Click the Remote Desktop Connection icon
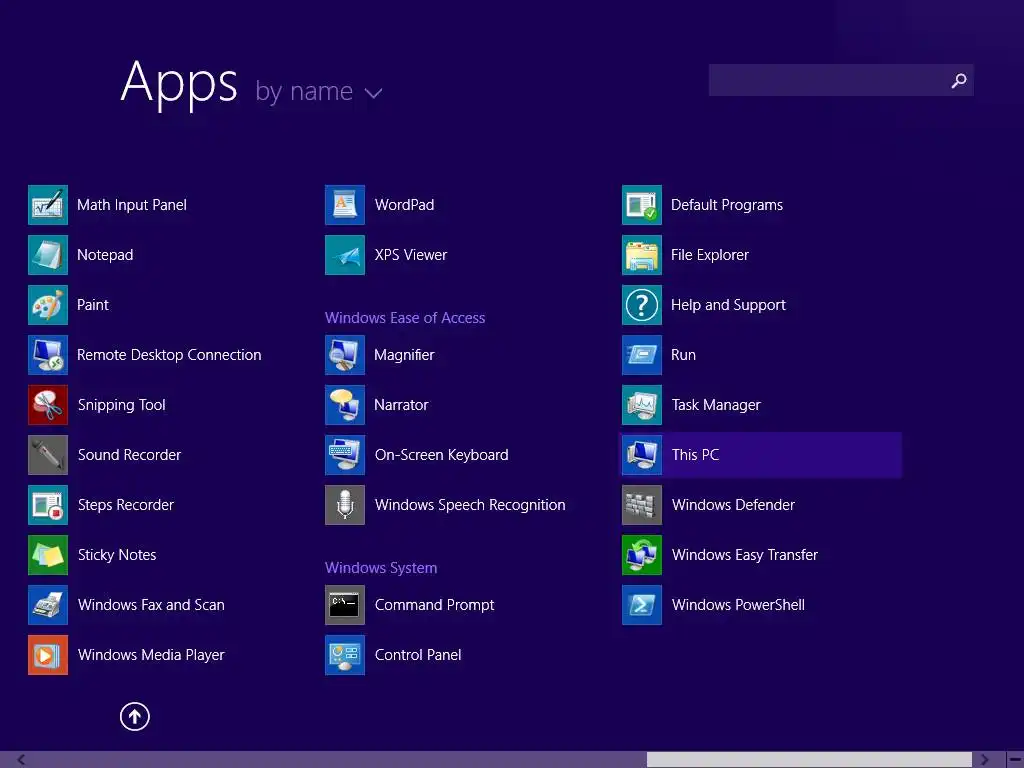1024x768 pixels. coord(48,355)
